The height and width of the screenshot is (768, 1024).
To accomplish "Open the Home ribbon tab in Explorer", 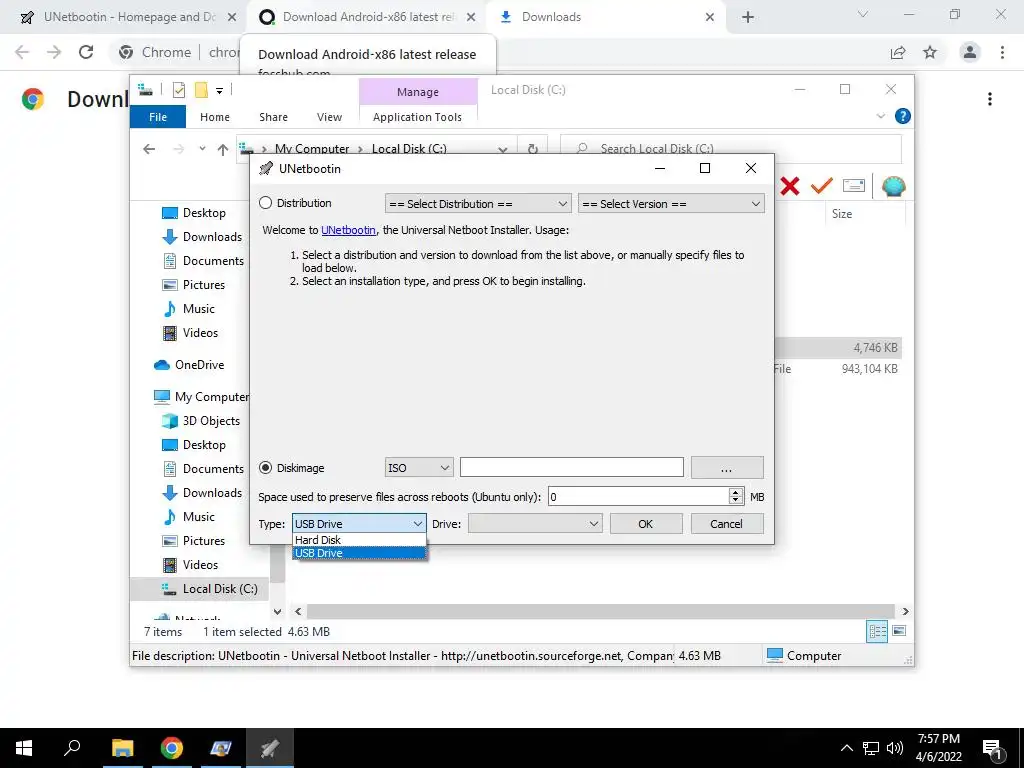I will point(215,117).
